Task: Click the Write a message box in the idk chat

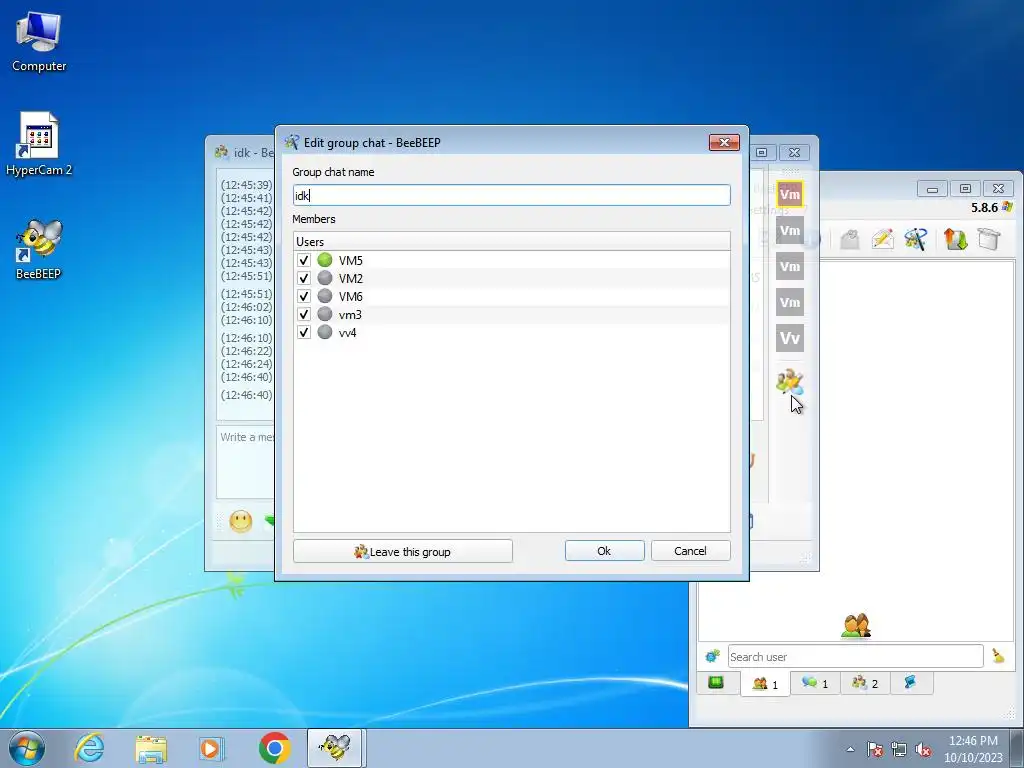Action: (246, 462)
